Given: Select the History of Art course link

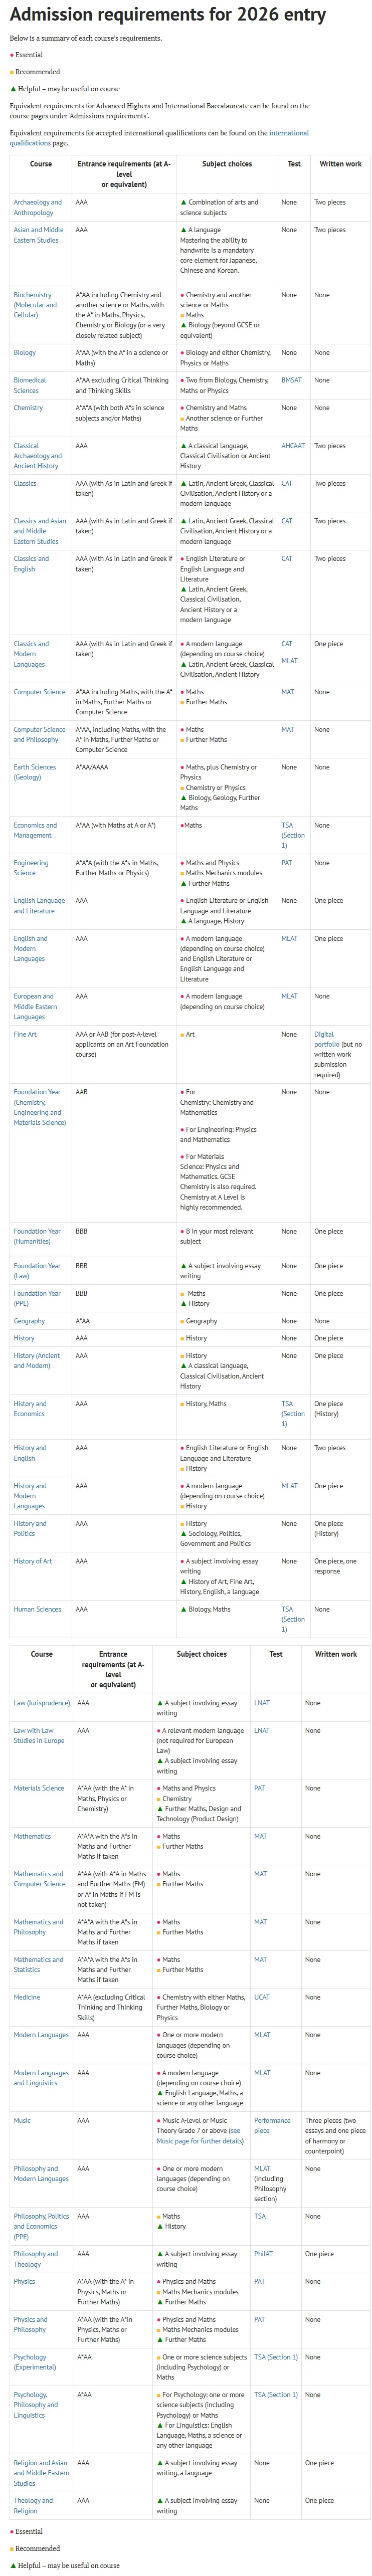Looking at the screenshot, I should (x=33, y=1561).
